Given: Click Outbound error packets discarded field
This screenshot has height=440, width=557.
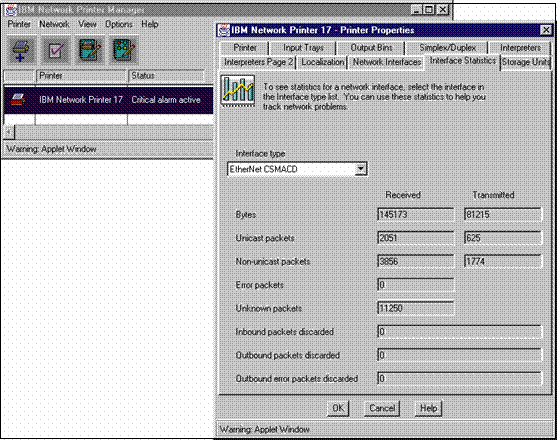Looking at the screenshot, I should click(x=459, y=379).
